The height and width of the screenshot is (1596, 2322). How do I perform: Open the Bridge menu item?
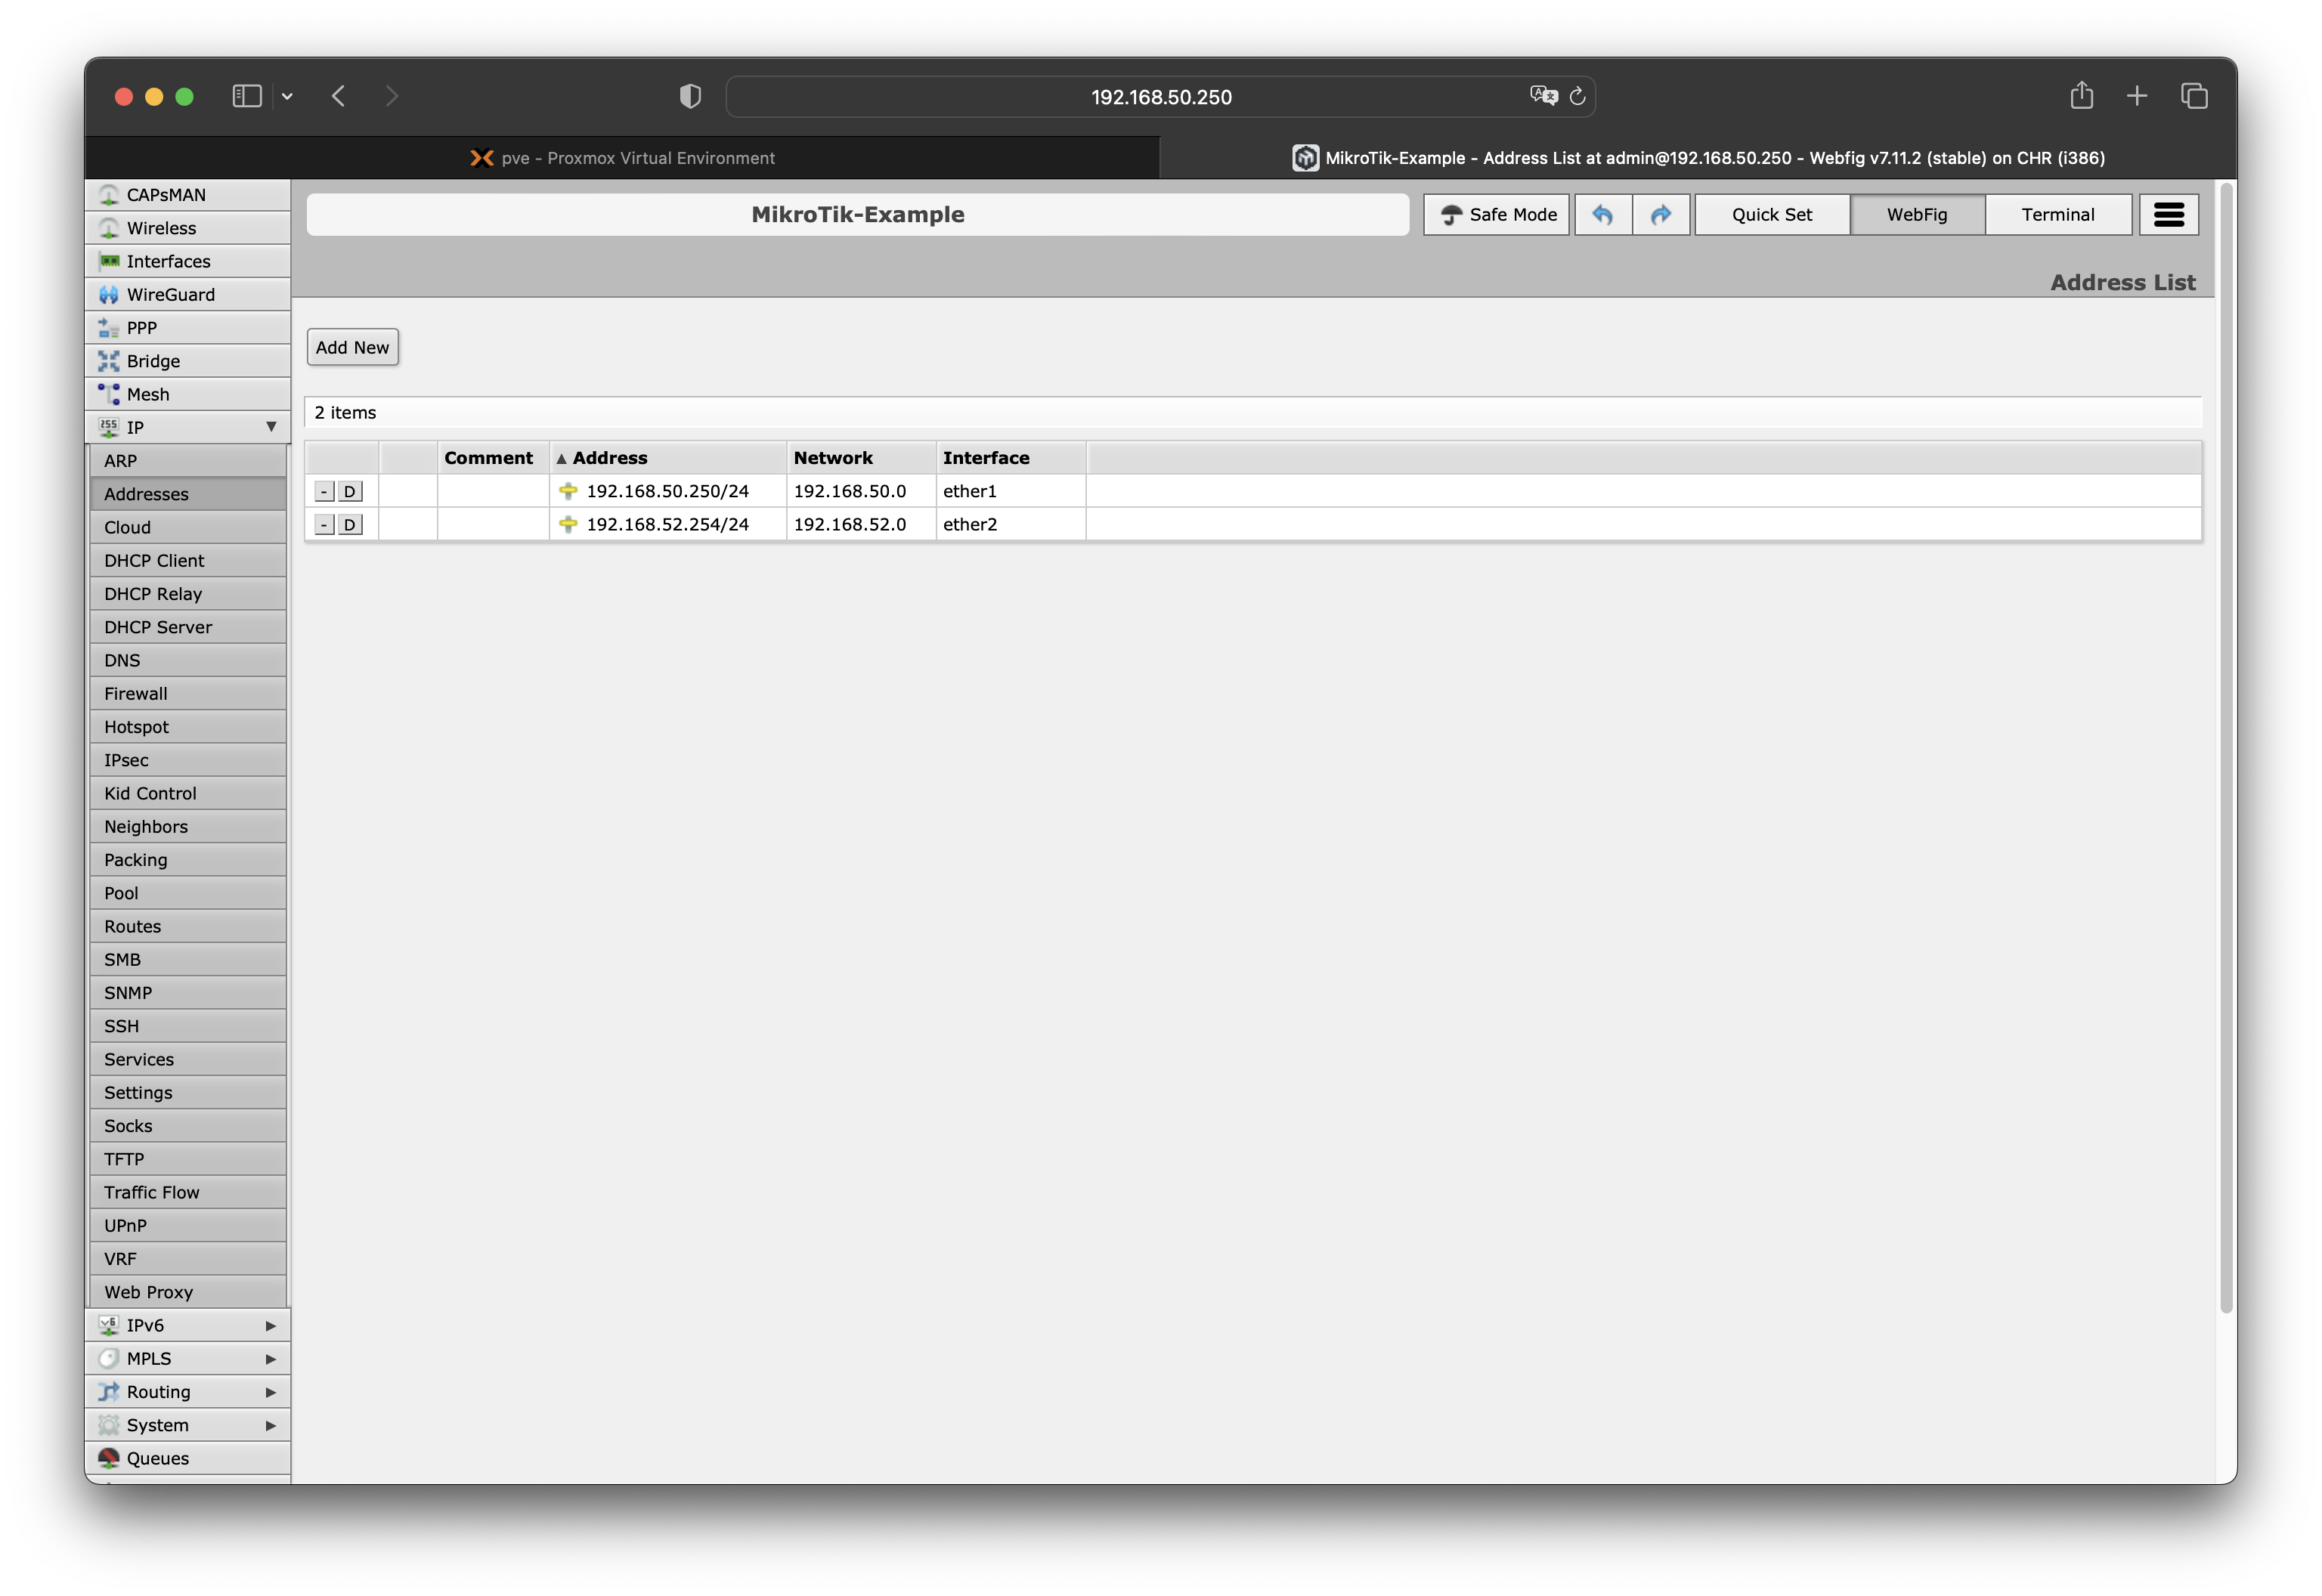click(153, 361)
